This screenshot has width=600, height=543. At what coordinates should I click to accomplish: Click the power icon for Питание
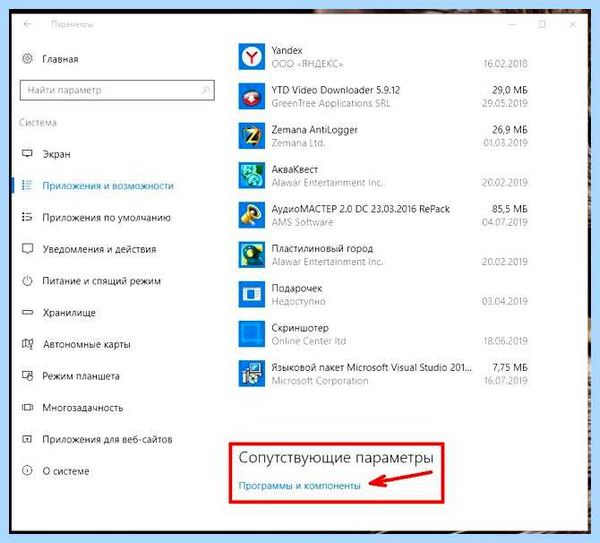[27, 280]
